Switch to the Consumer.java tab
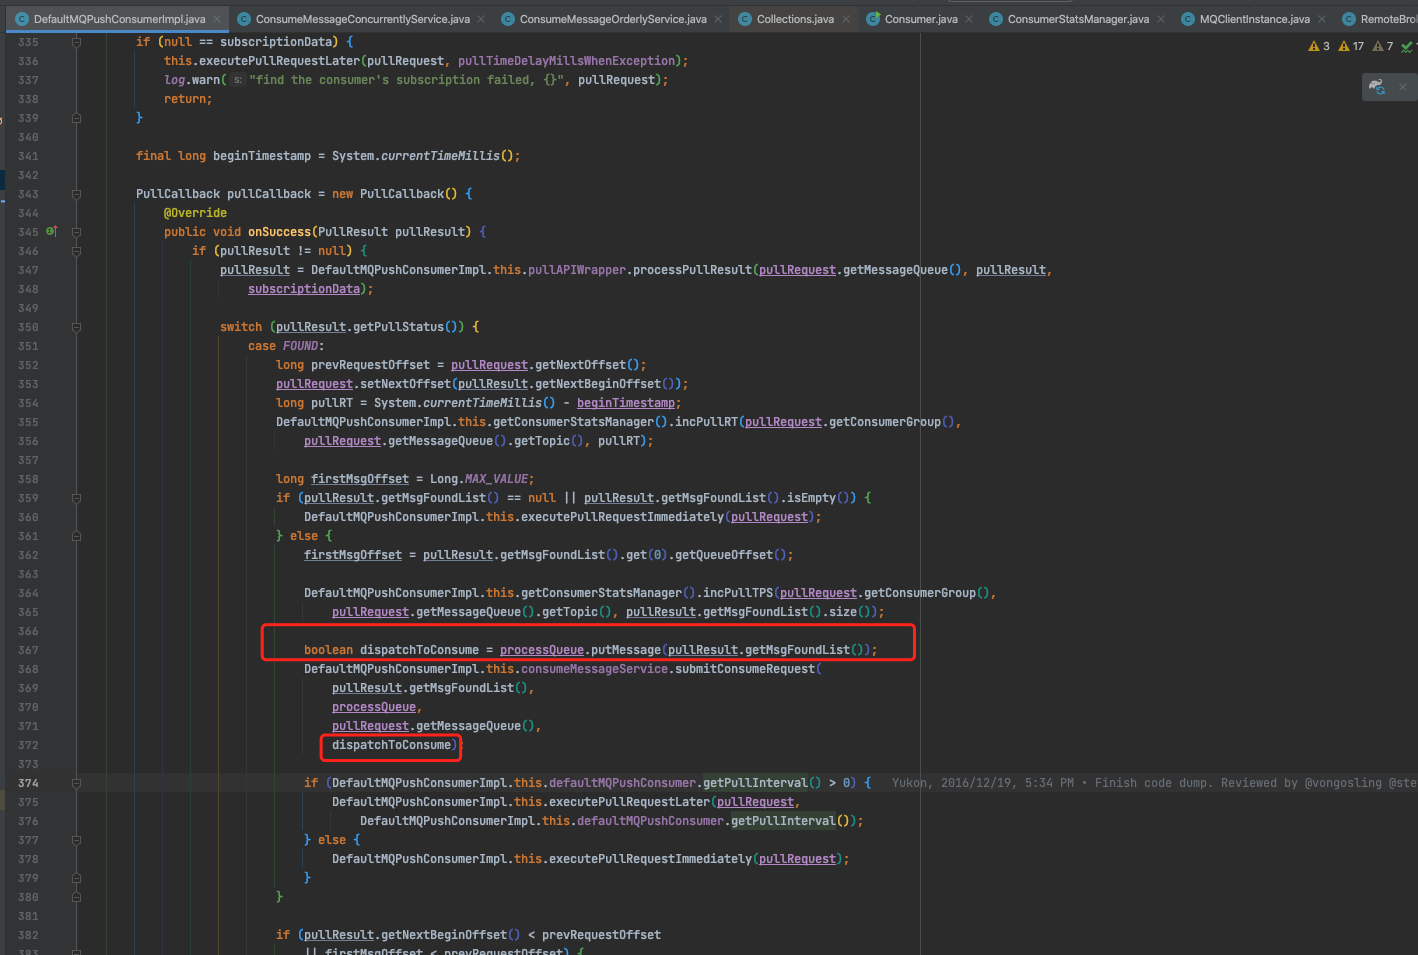 tap(920, 19)
